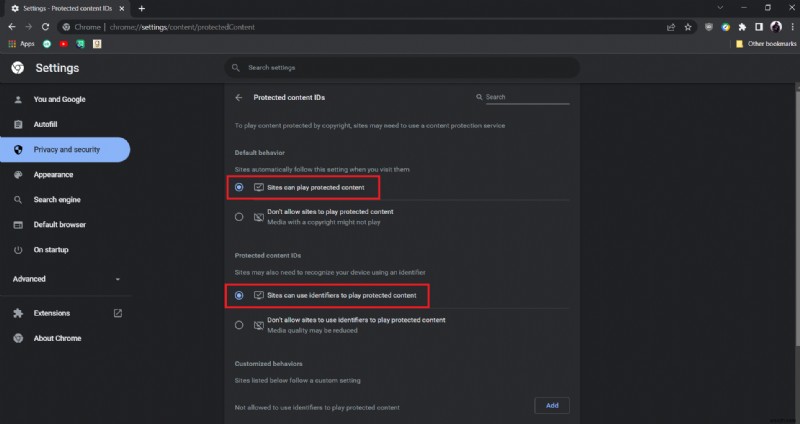Viewport: 800px width, 424px height.
Task: Click the external link icon beside Extensions
Action: coord(118,313)
